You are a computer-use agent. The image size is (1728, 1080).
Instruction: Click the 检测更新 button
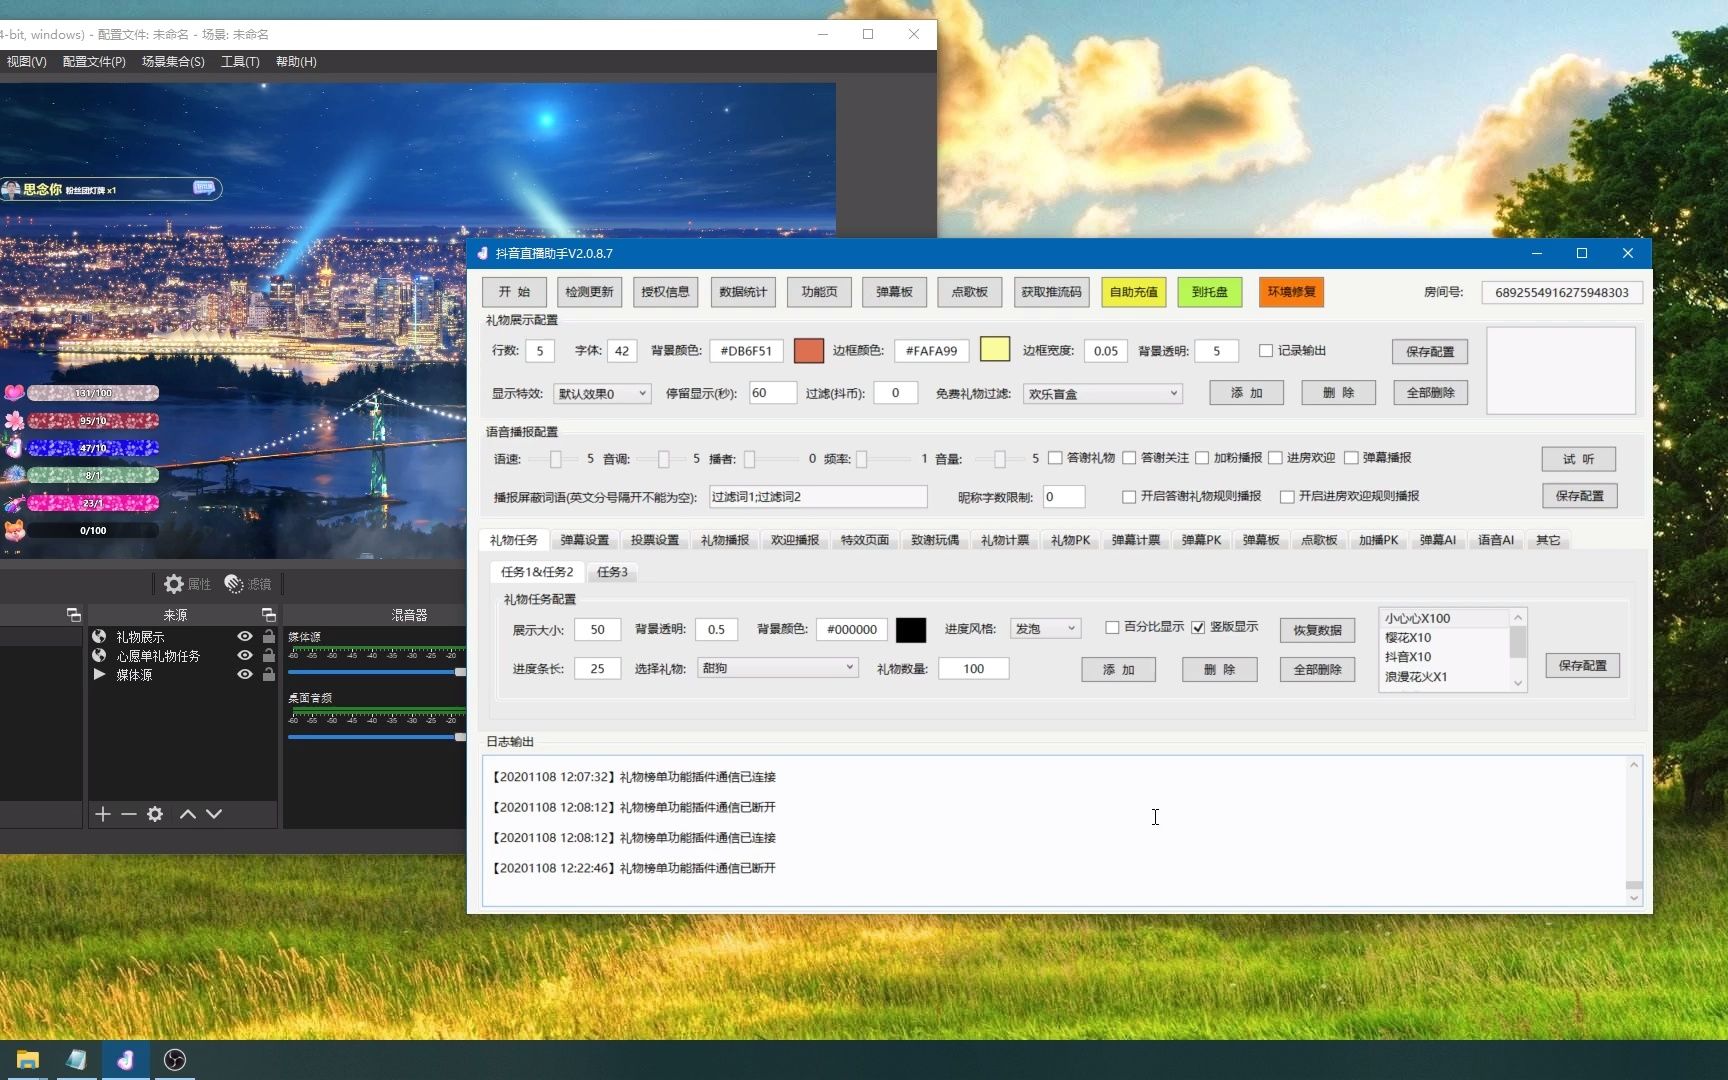pyautogui.click(x=589, y=292)
